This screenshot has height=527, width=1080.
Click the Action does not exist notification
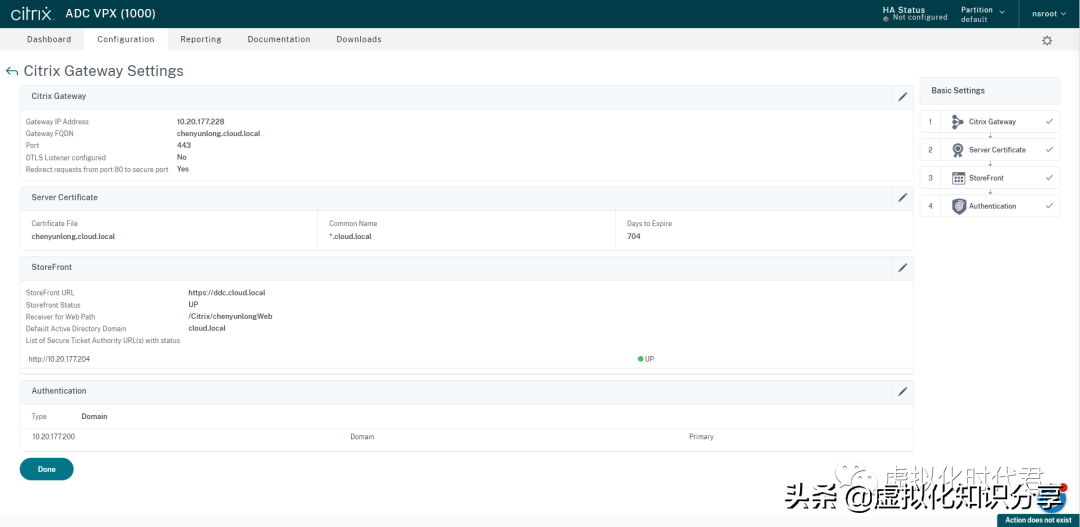pos(1038,520)
